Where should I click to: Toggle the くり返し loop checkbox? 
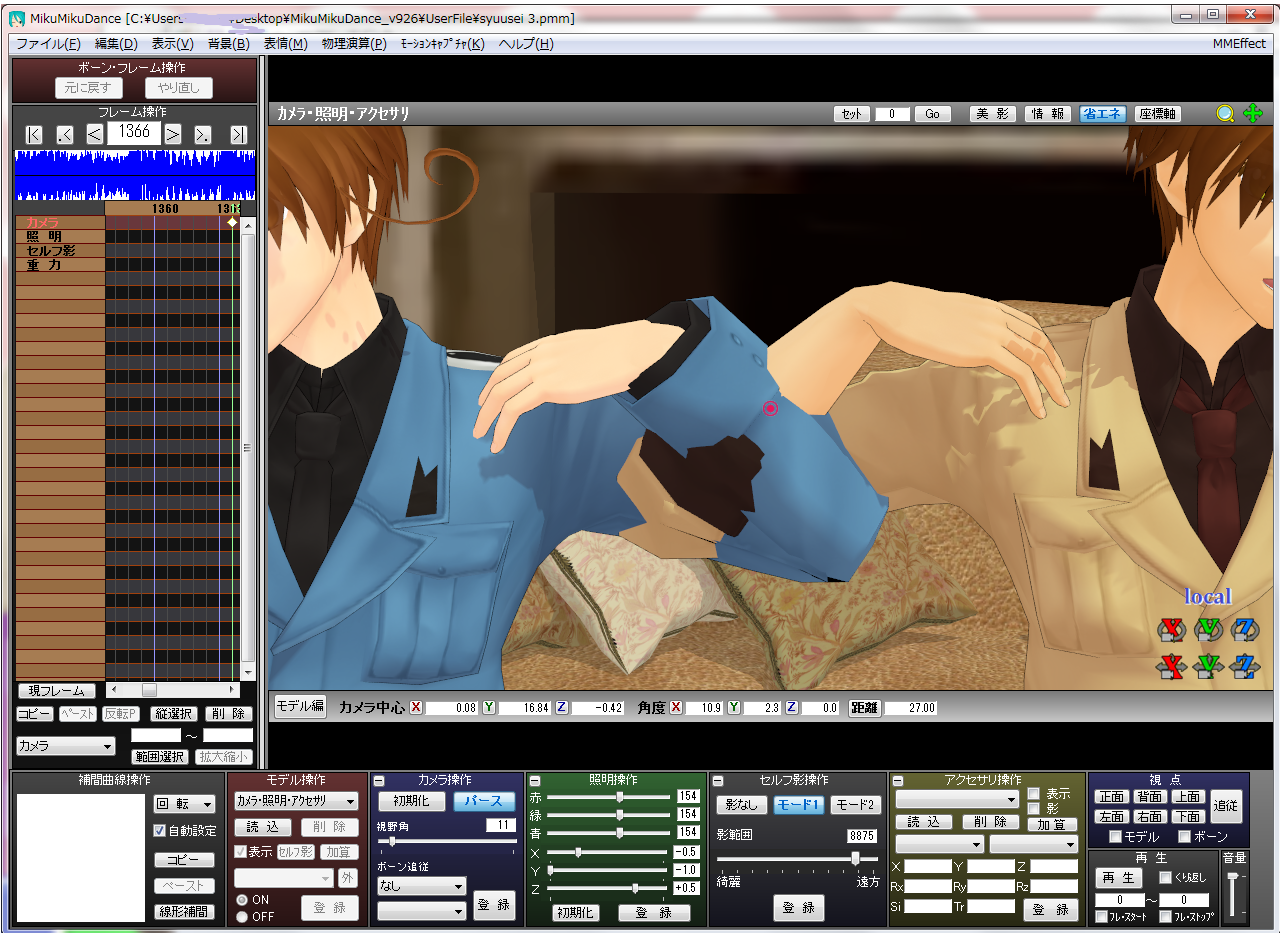pos(1165,878)
